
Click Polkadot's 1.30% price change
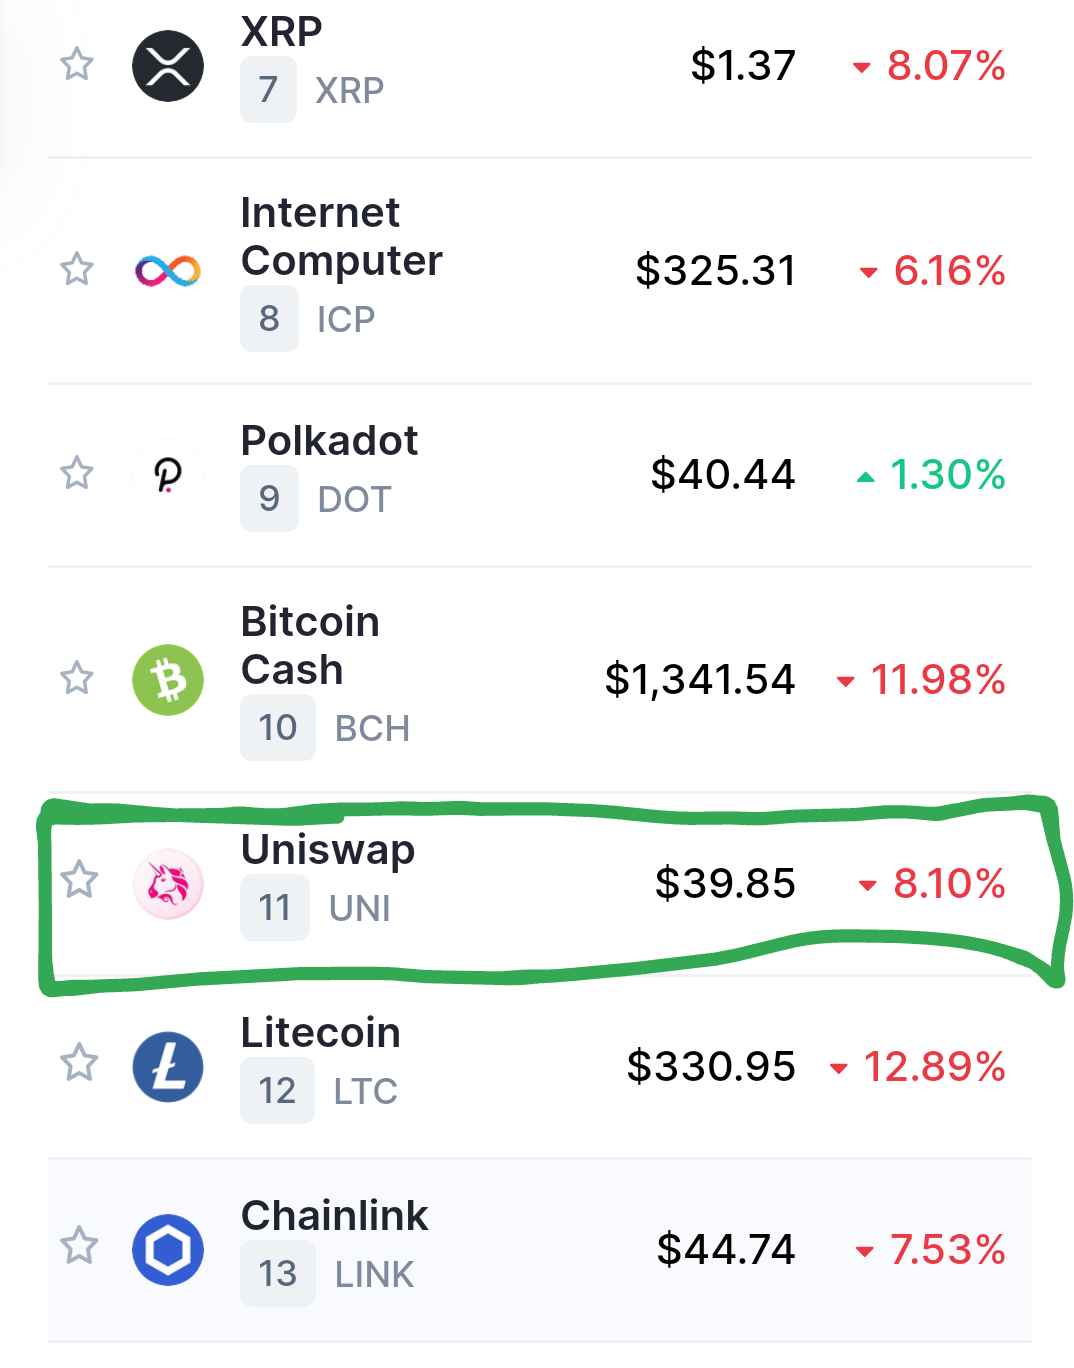click(x=946, y=475)
